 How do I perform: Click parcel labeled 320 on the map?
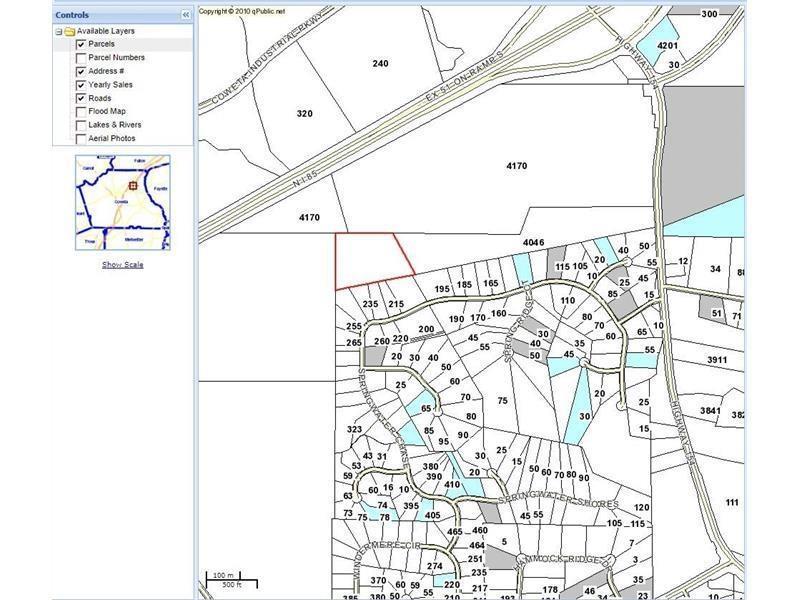305,114
